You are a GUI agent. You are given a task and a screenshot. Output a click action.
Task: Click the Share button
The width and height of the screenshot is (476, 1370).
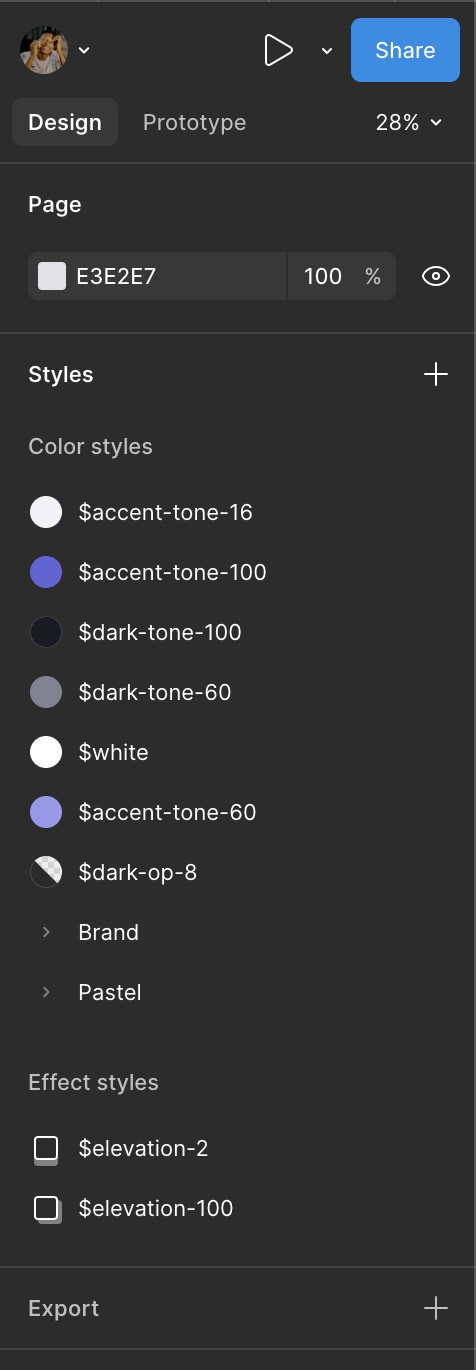(x=405, y=50)
